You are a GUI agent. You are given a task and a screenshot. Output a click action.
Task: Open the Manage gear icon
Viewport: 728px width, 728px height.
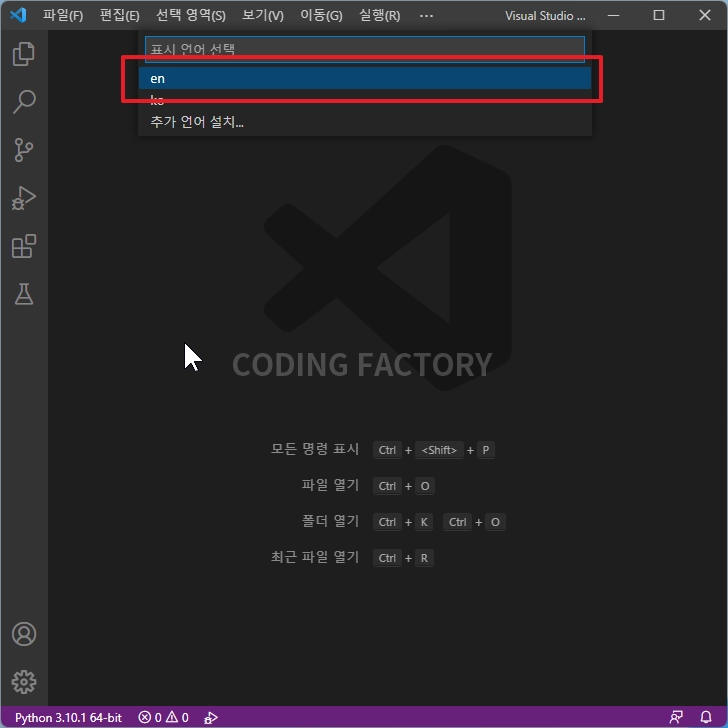(24, 682)
